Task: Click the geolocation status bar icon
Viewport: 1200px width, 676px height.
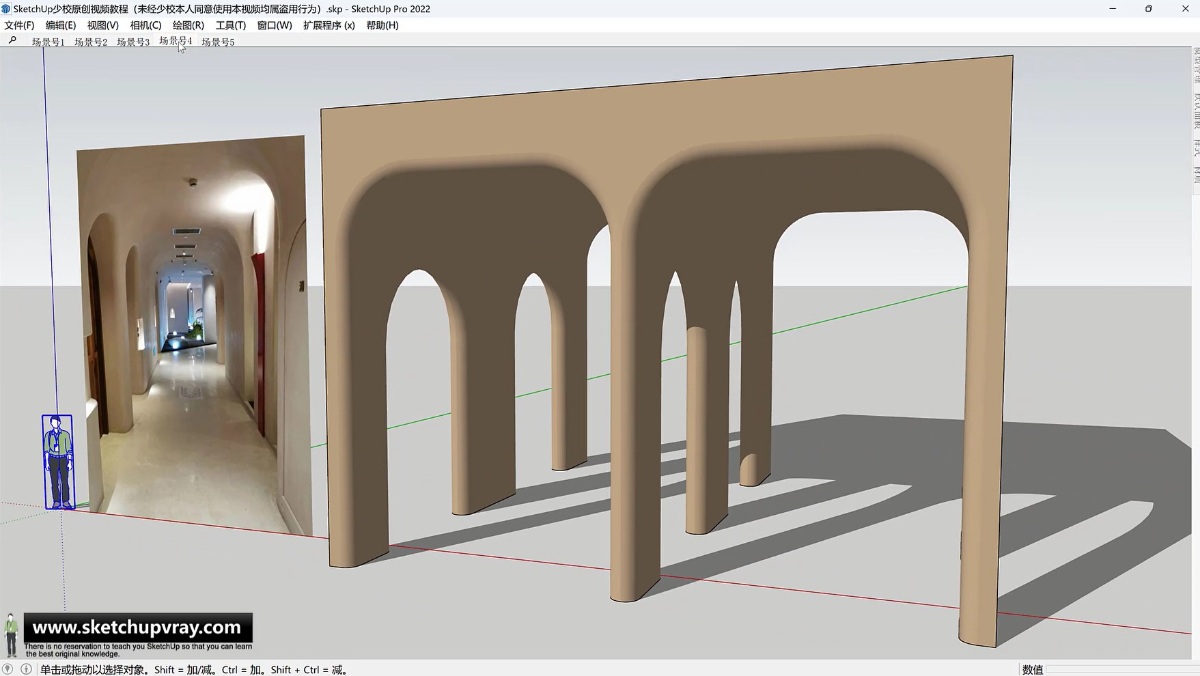Action: pos(8,669)
